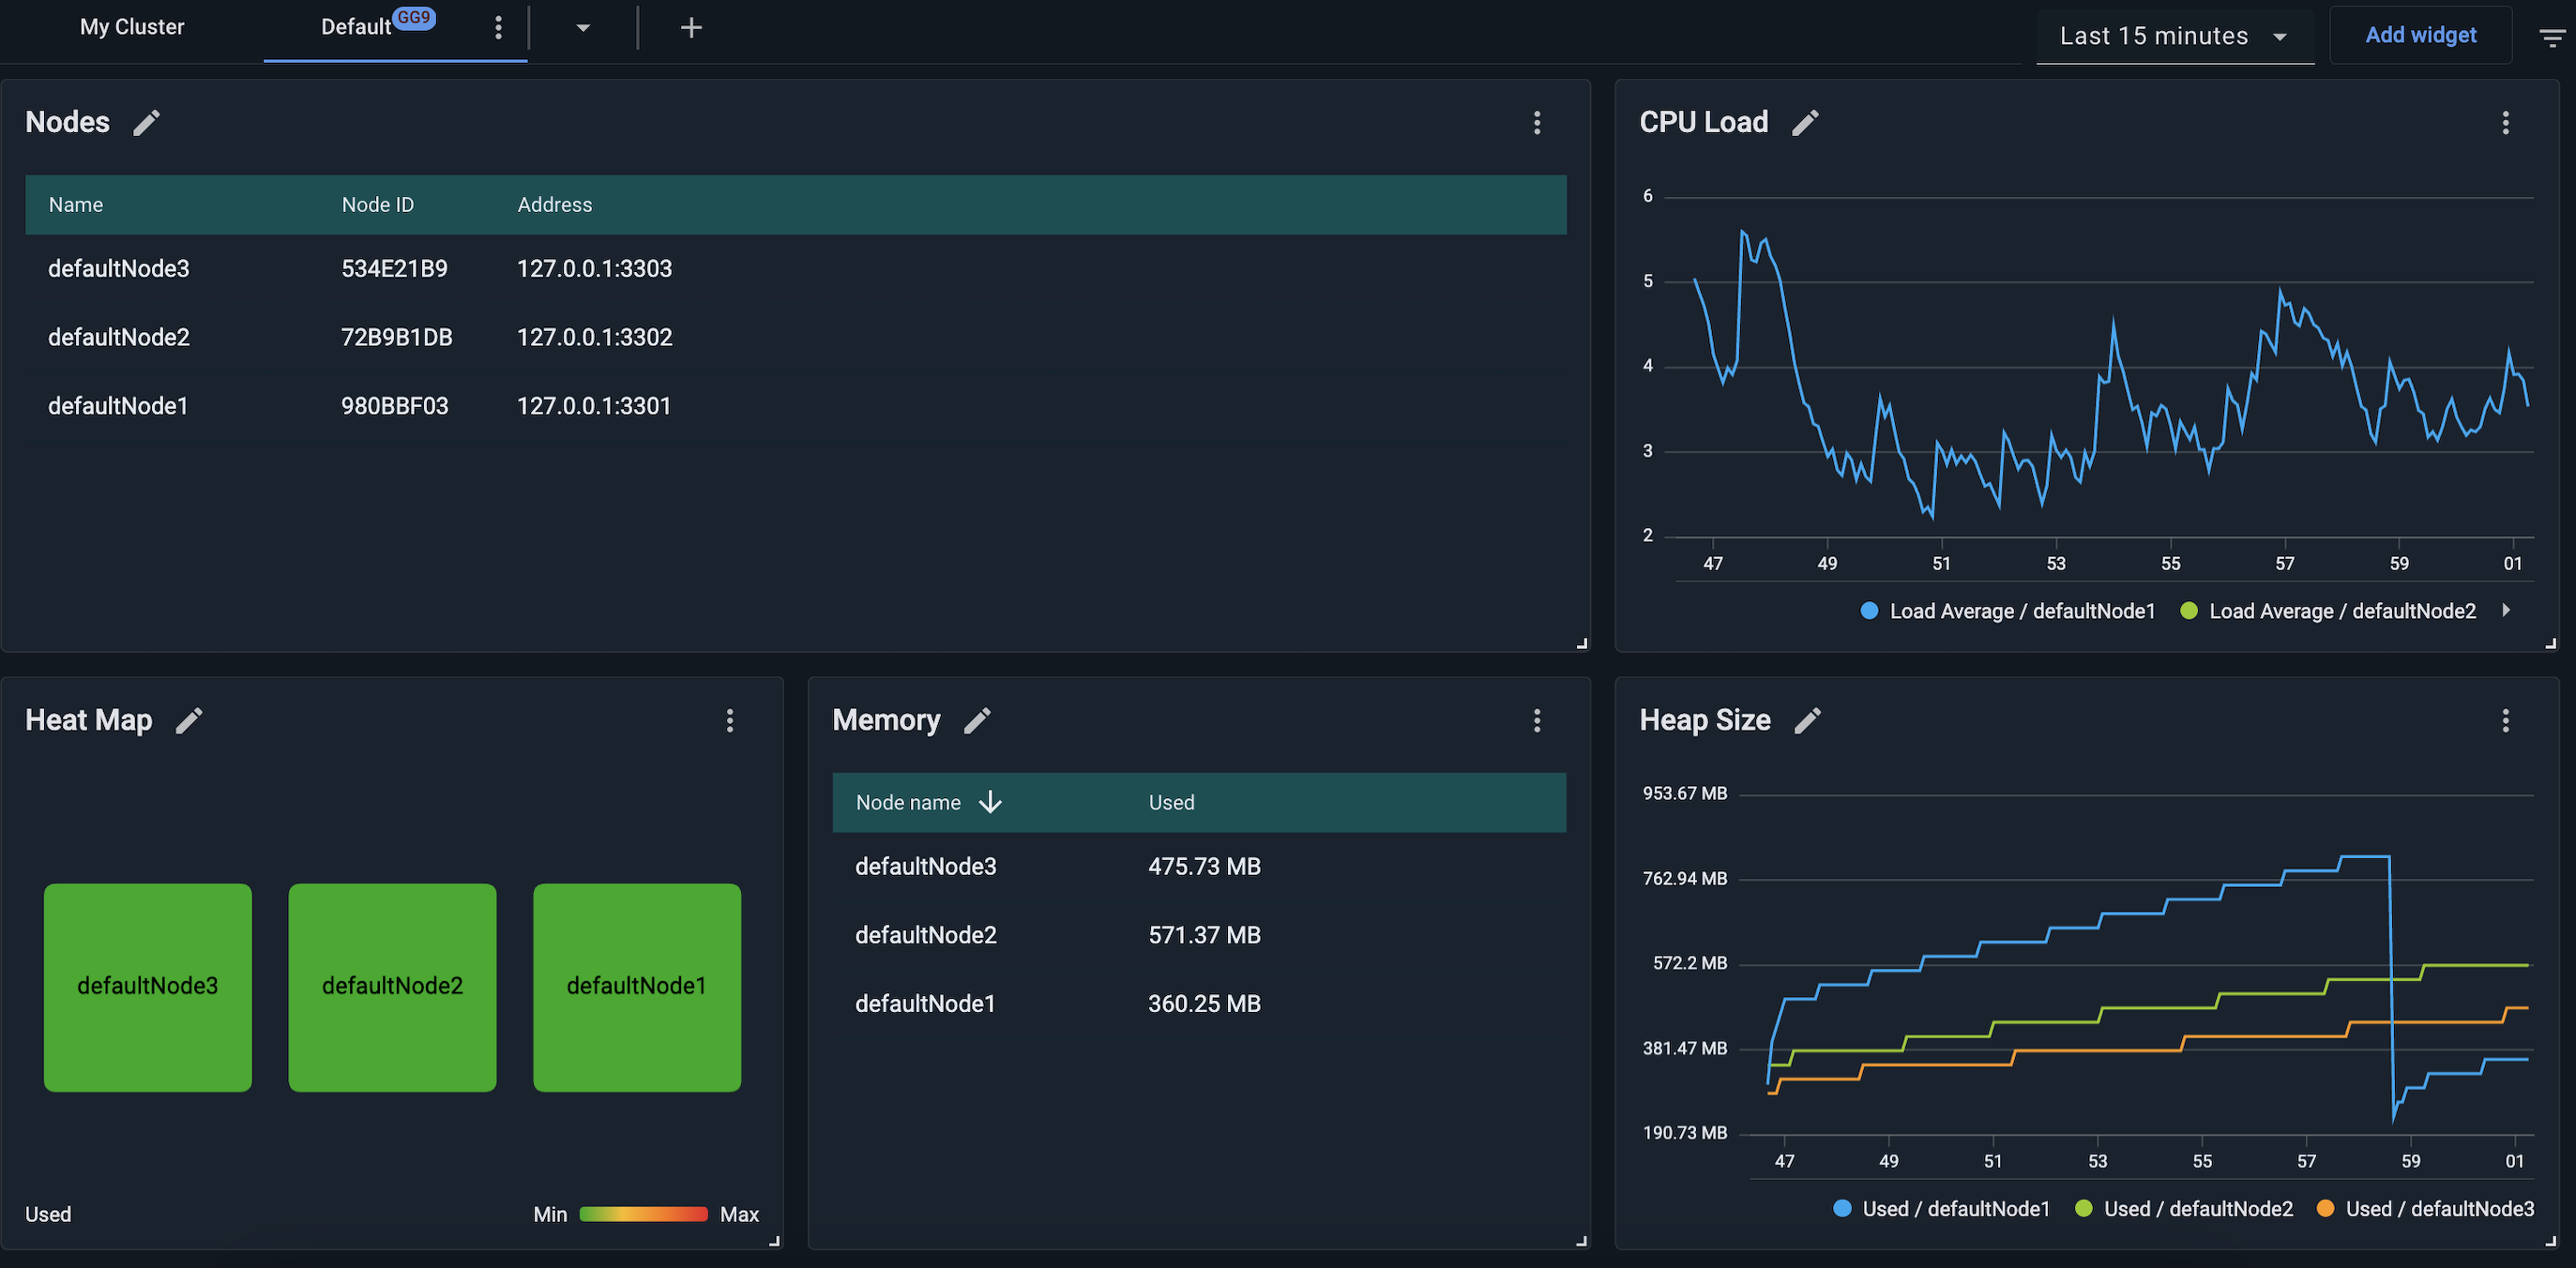The width and height of the screenshot is (2576, 1268).
Task: Open the Heat Map widget three-dot menu
Action: click(730, 721)
